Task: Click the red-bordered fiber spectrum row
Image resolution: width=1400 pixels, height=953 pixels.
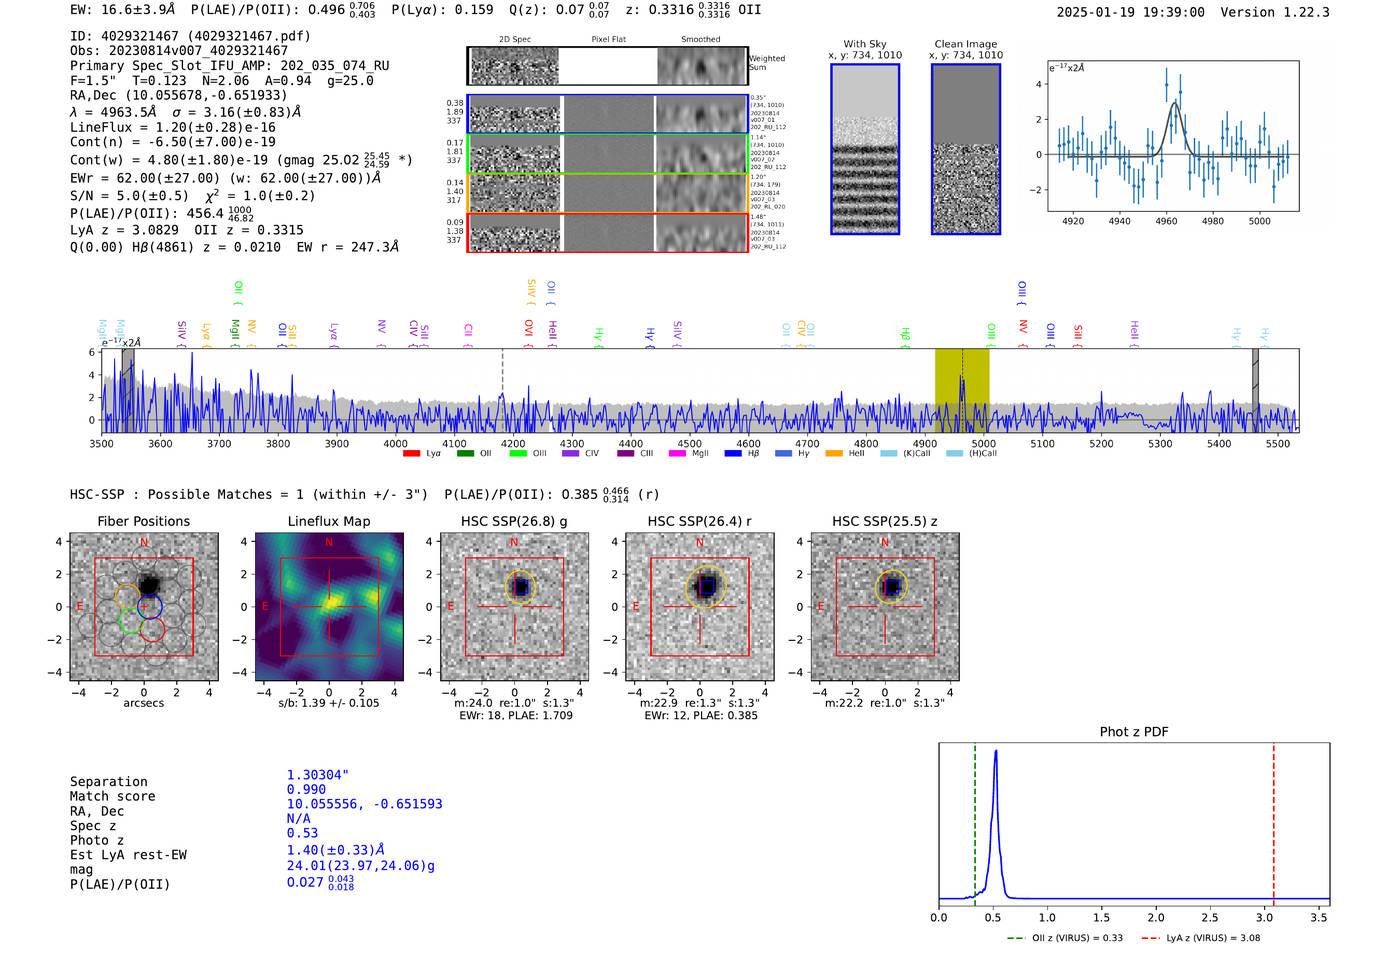Action: coord(608,233)
